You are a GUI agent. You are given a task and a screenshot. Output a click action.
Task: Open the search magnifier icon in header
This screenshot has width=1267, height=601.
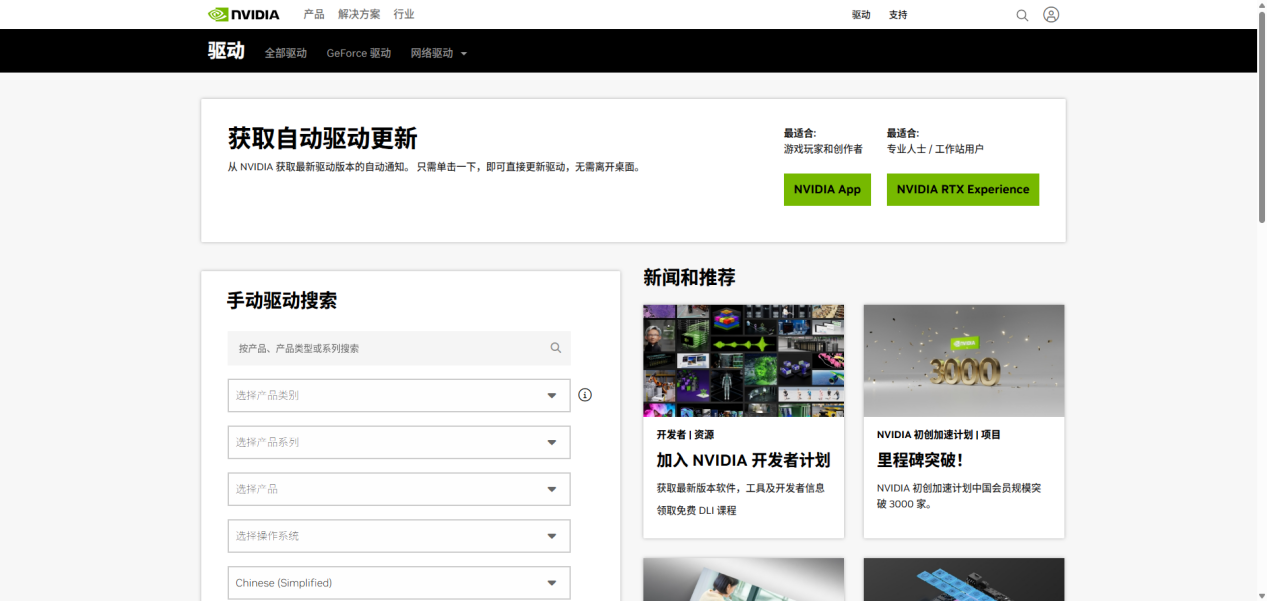coord(1022,15)
